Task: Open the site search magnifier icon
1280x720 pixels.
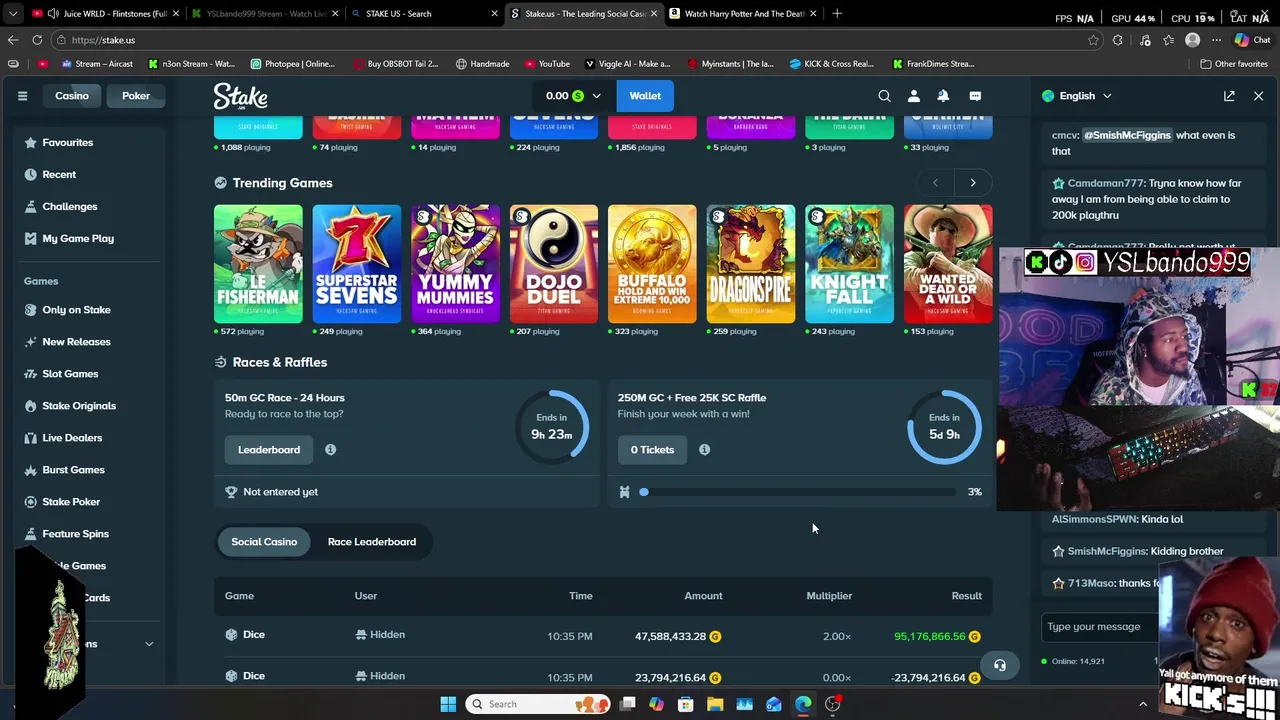Action: [884, 96]
